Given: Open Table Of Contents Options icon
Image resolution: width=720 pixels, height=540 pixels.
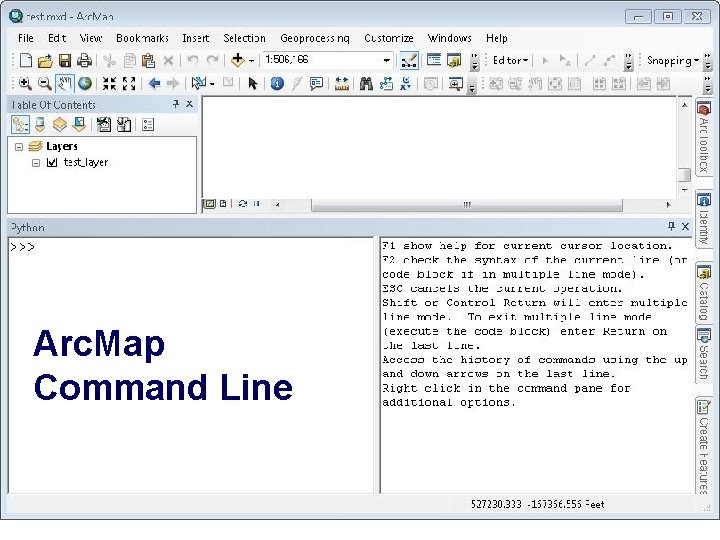Looking at the screenshot, I should point(148,125).
